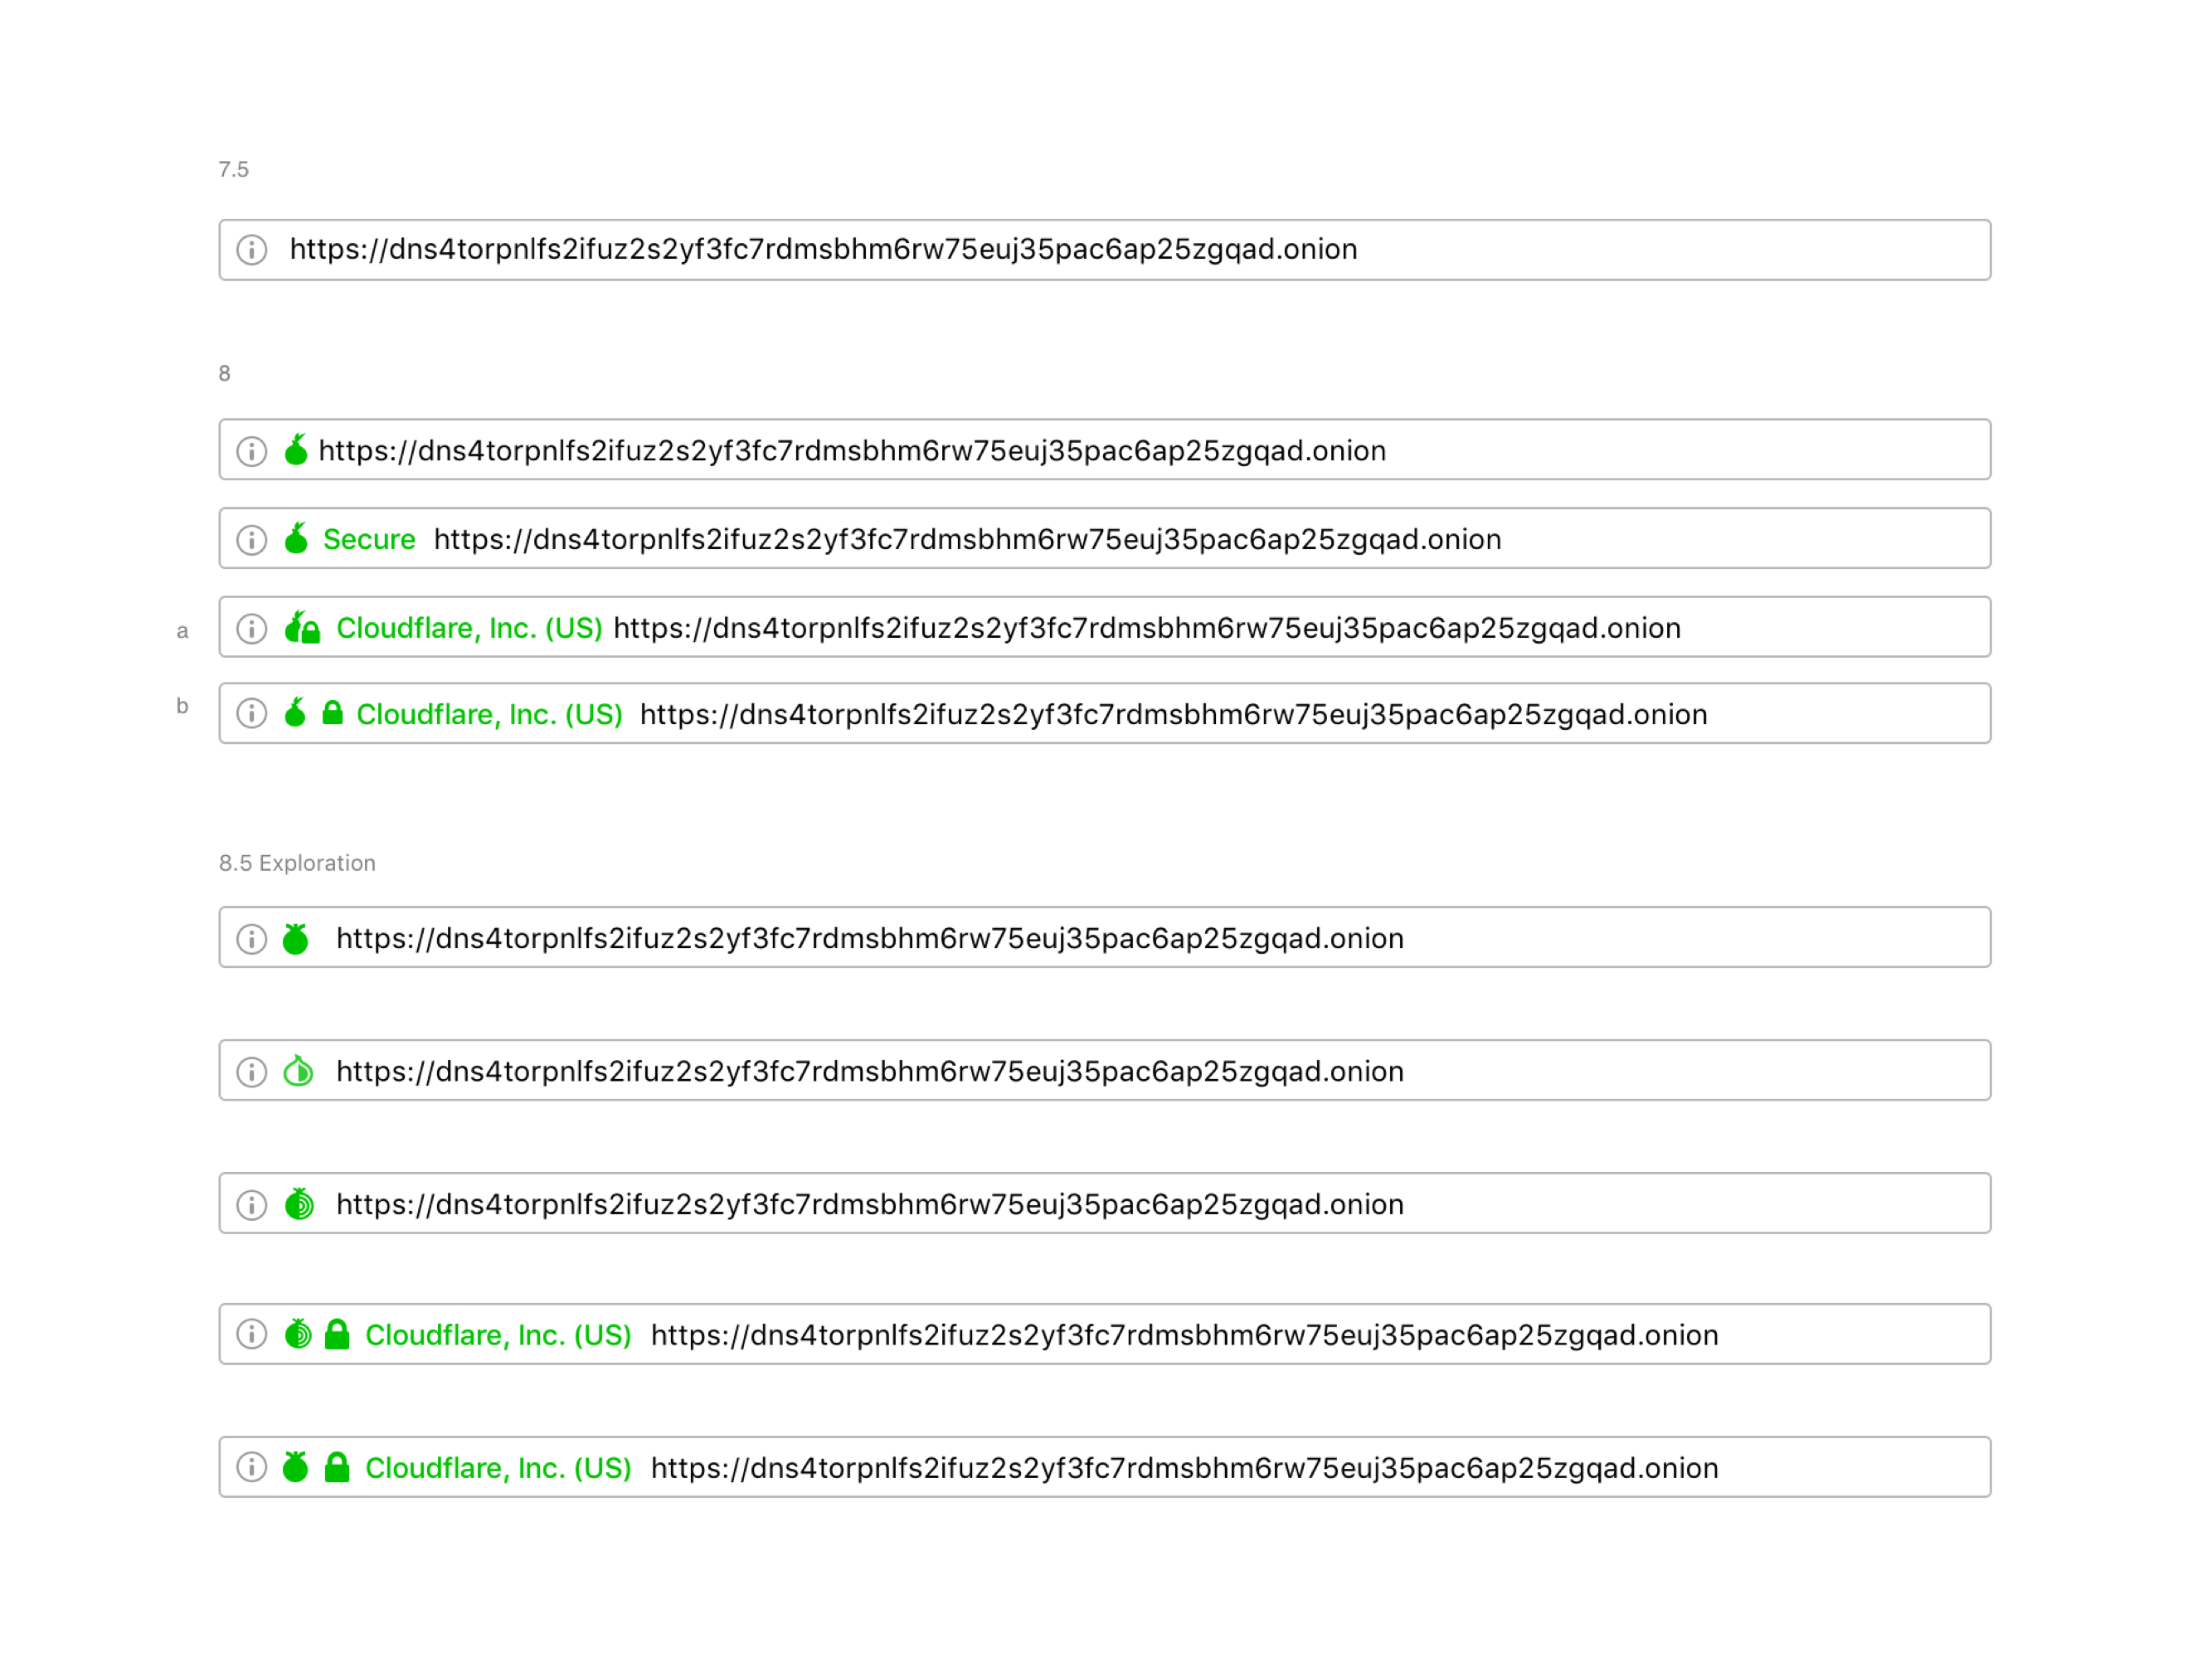Click padlock icon in the bottom URL bar
This screenshot has height=1658, width=2212.
337,1467
